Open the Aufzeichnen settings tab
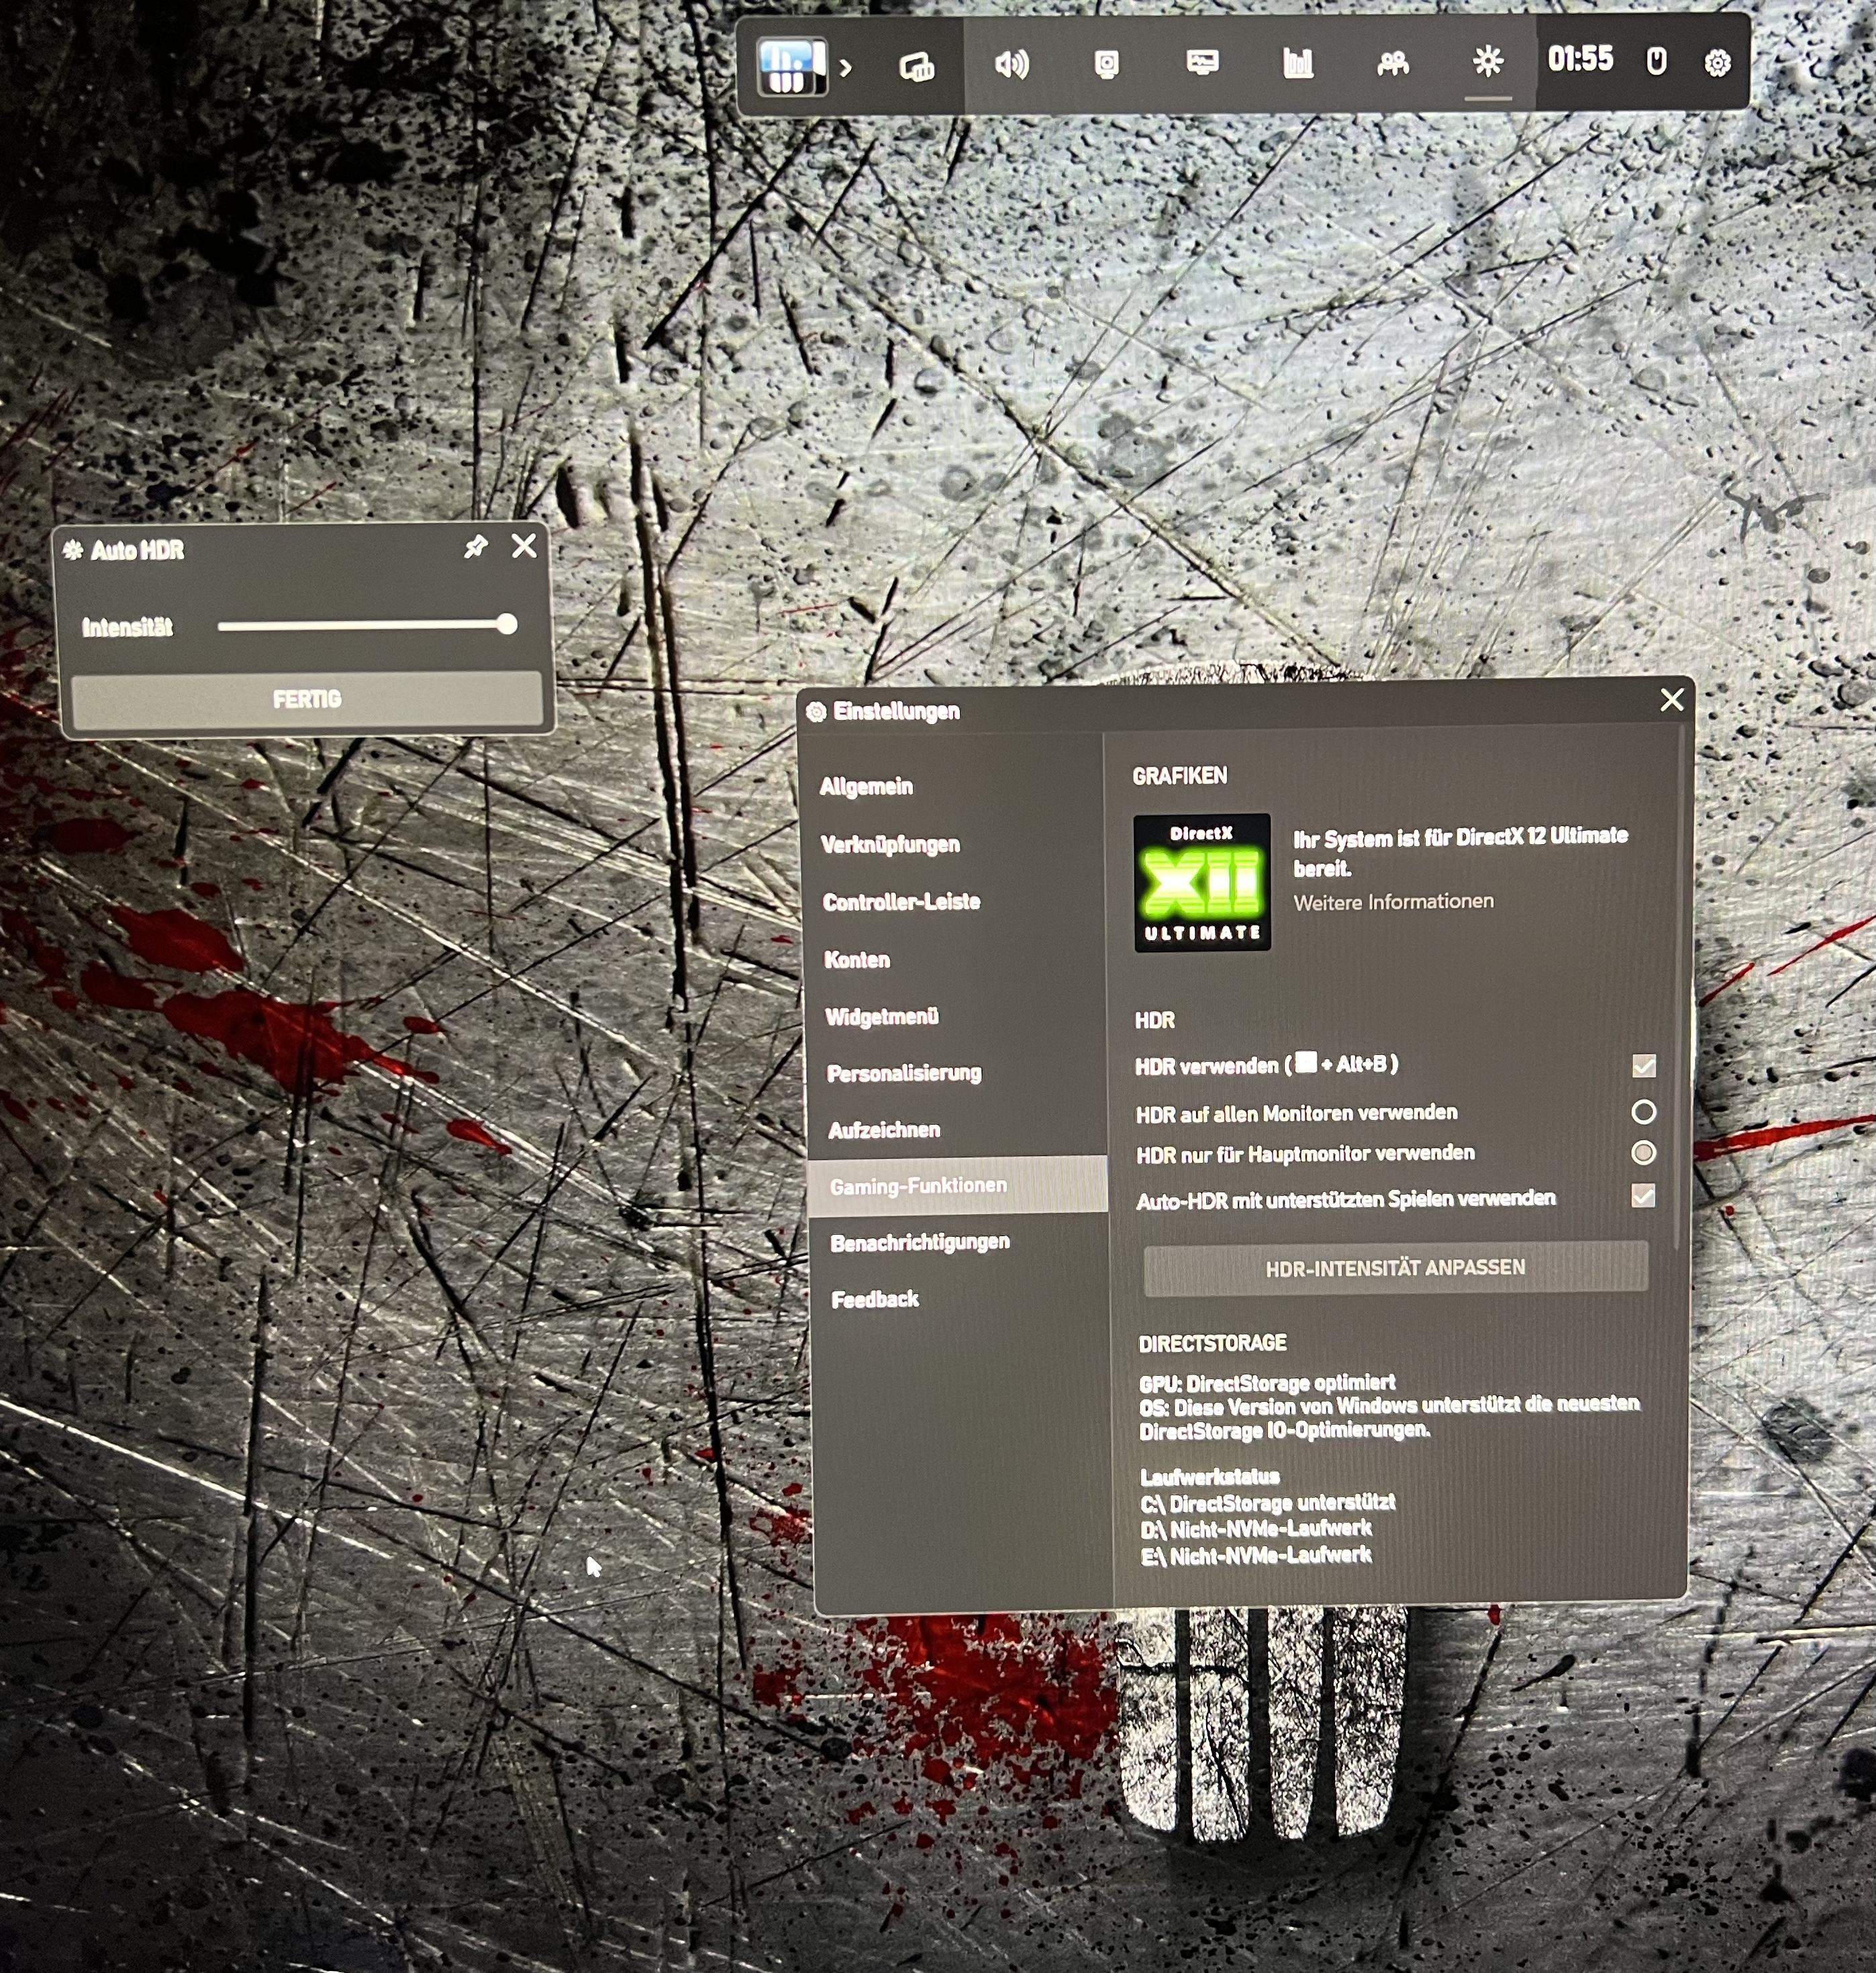Screen dimensions: 1876x1973 (x=884, y=1130)
